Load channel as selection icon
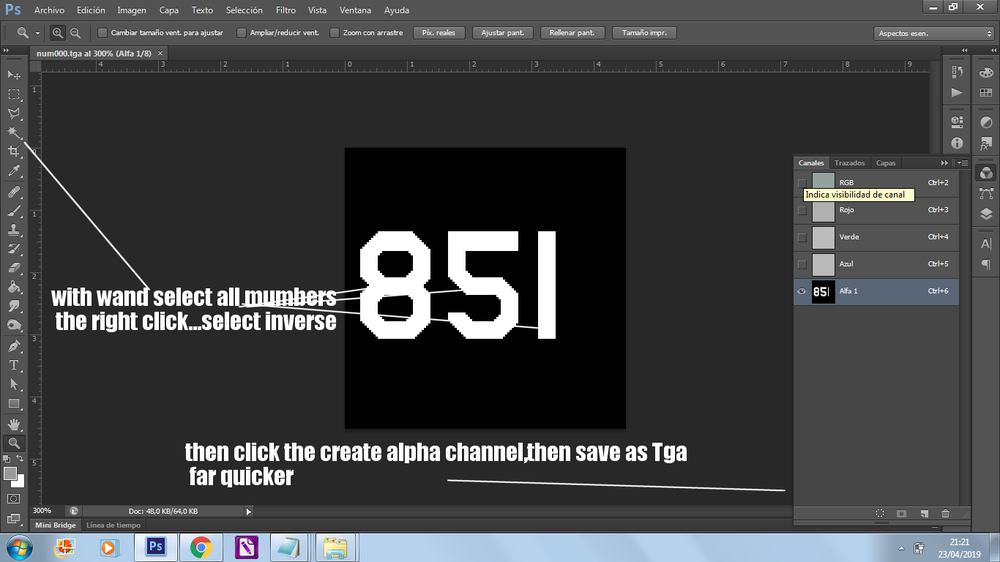 click(x=880, y=514)
